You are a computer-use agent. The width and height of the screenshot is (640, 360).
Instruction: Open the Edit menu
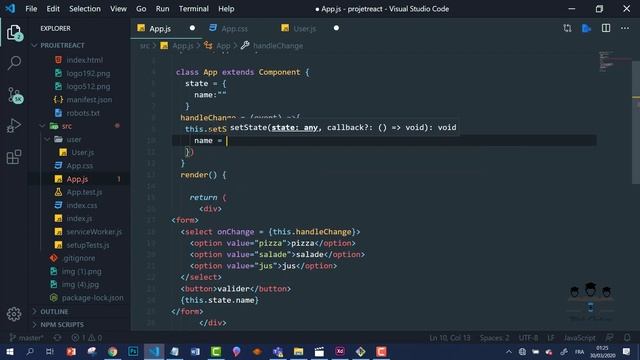coord(53,9)
